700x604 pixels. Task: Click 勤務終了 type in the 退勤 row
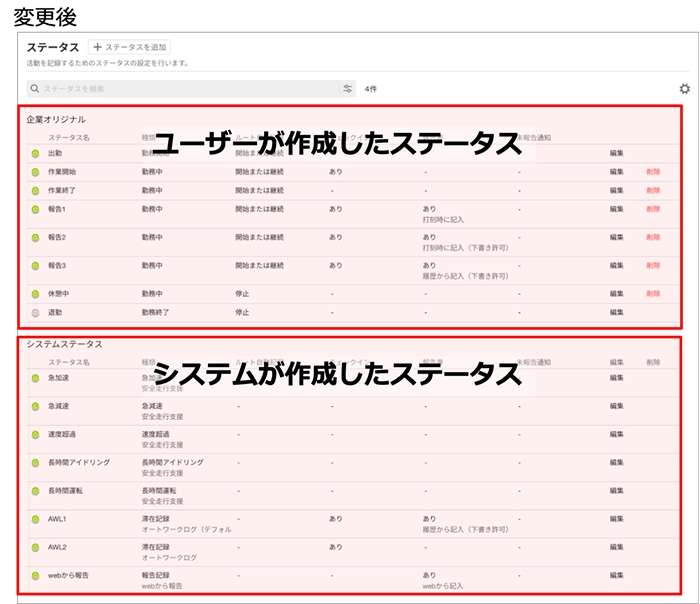(155, 312)
